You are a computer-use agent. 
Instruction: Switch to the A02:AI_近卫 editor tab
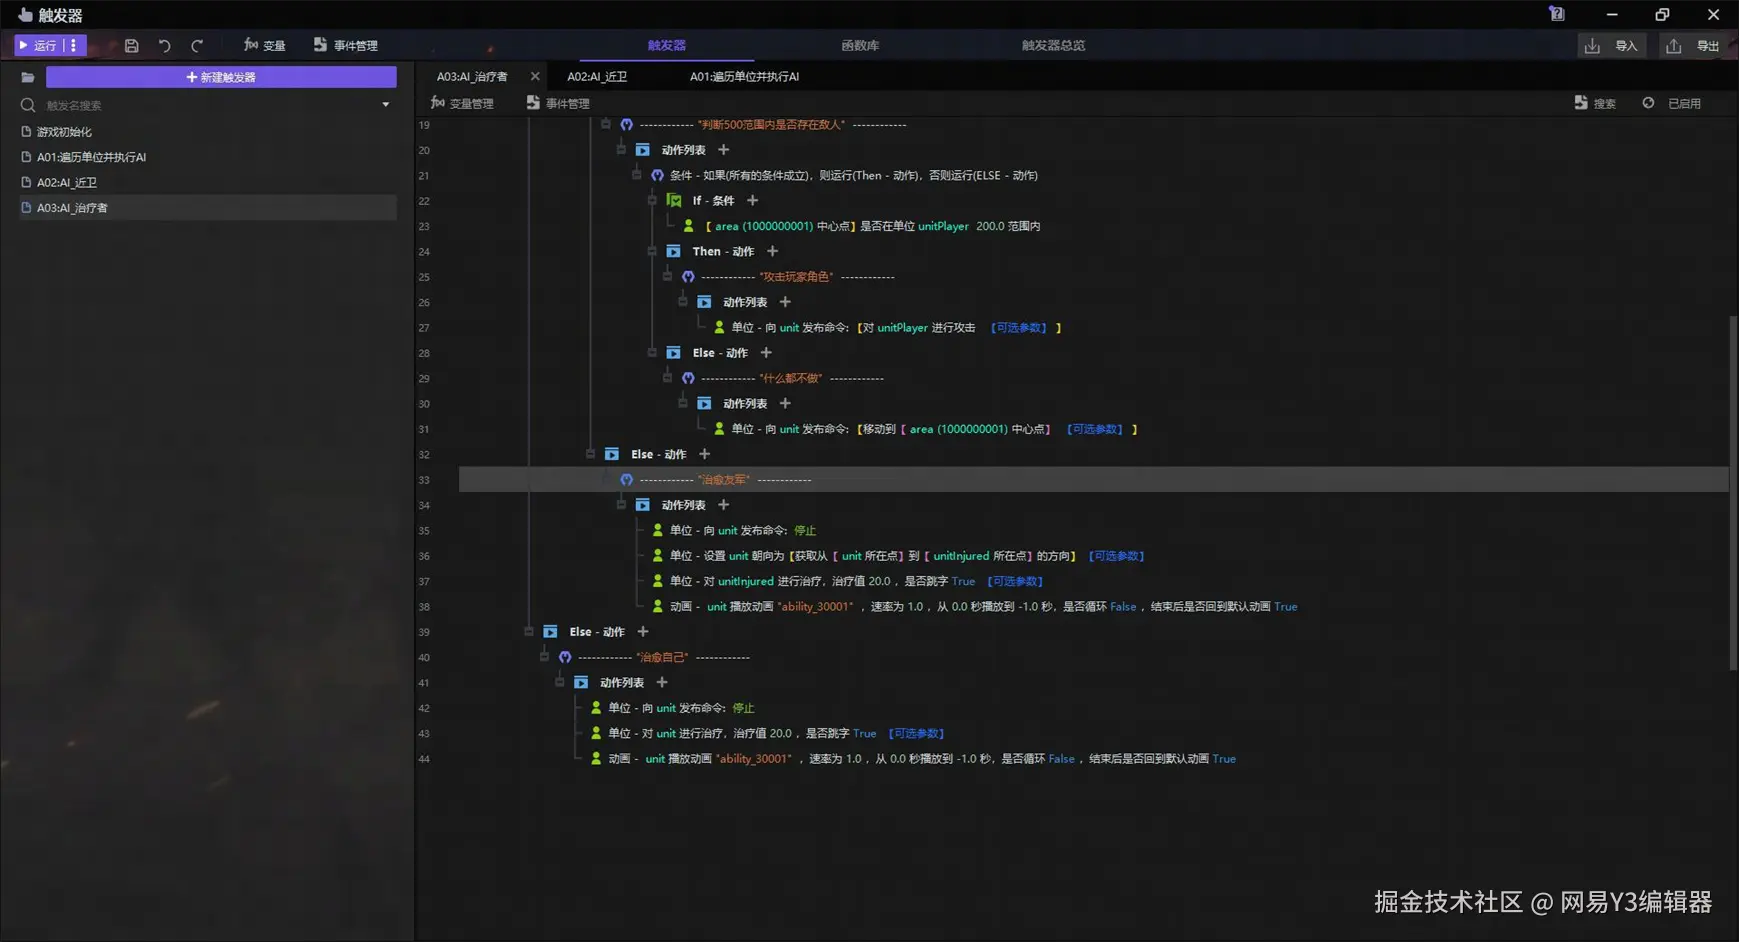tap(597, 77)
